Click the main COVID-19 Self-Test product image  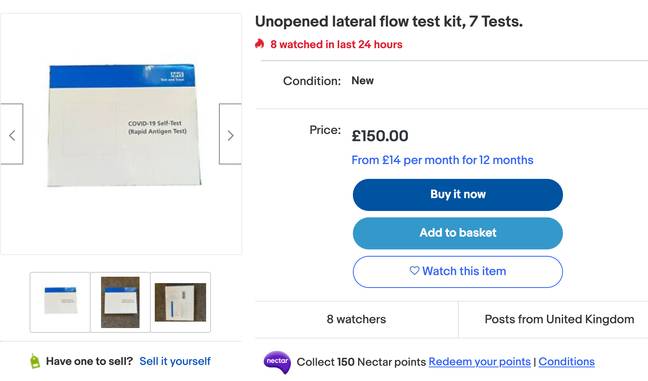[x=124, y=125]
